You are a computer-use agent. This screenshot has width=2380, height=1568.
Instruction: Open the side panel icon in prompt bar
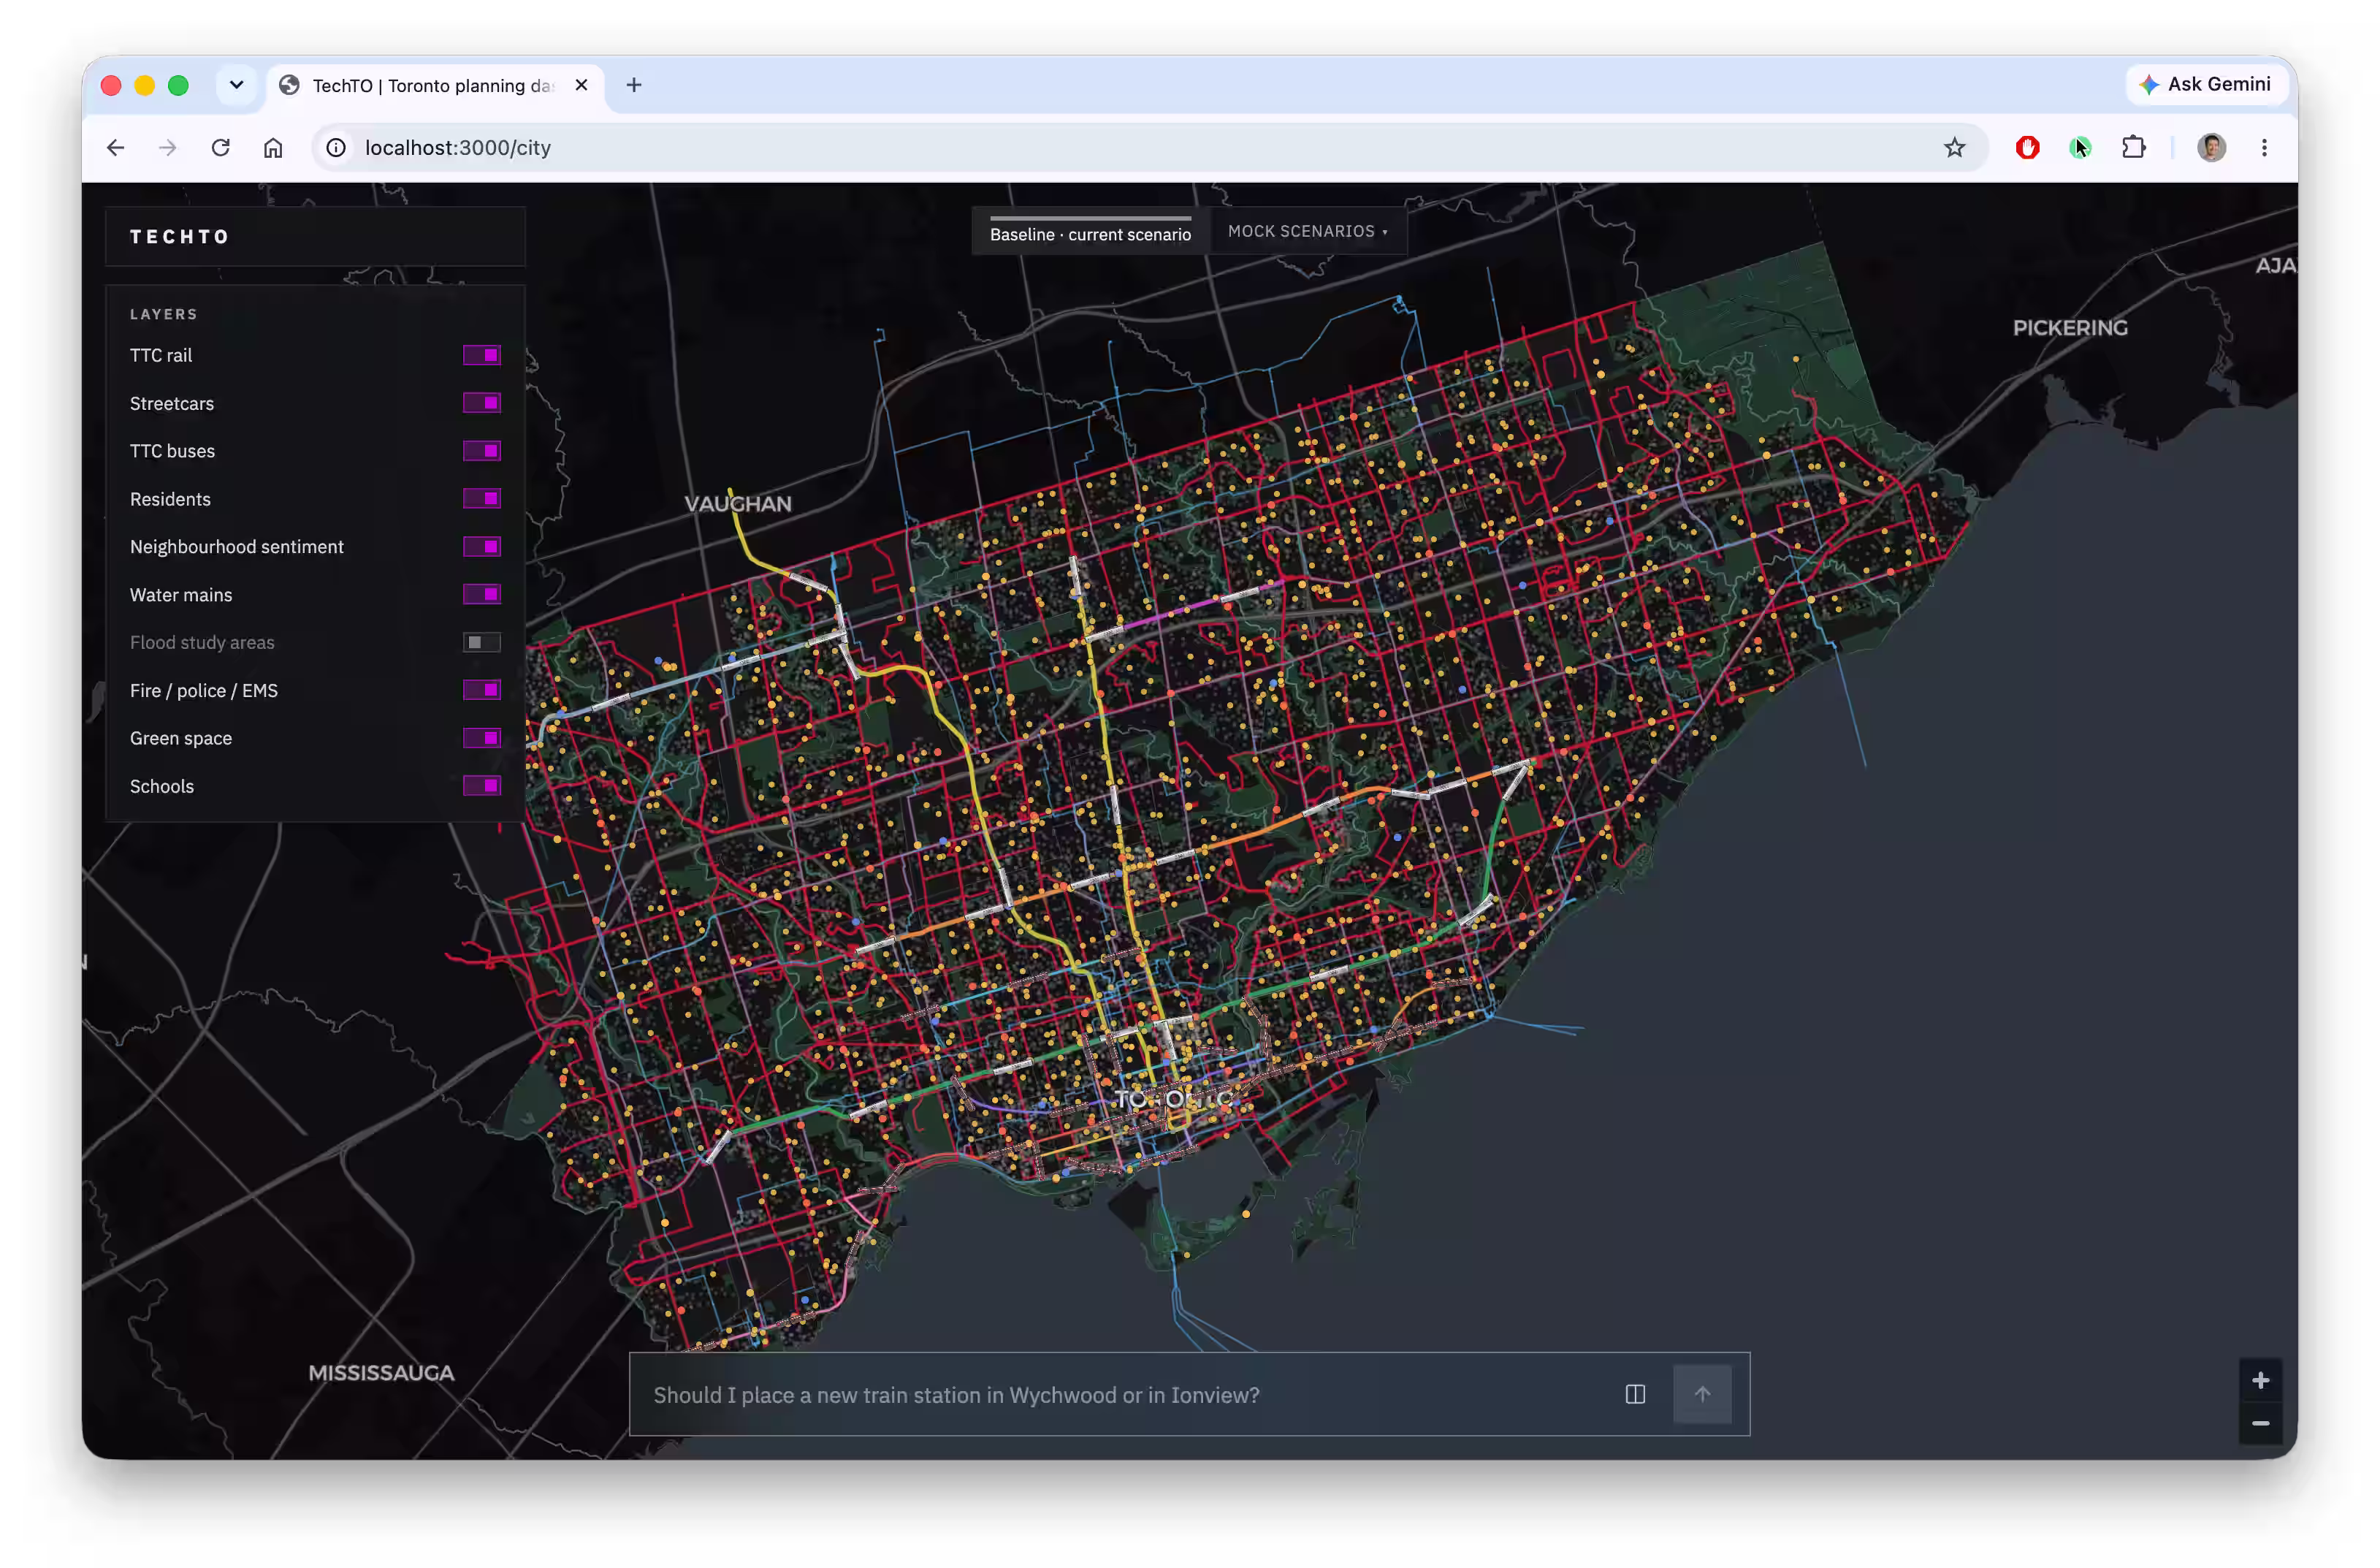pos(1635,1394)
